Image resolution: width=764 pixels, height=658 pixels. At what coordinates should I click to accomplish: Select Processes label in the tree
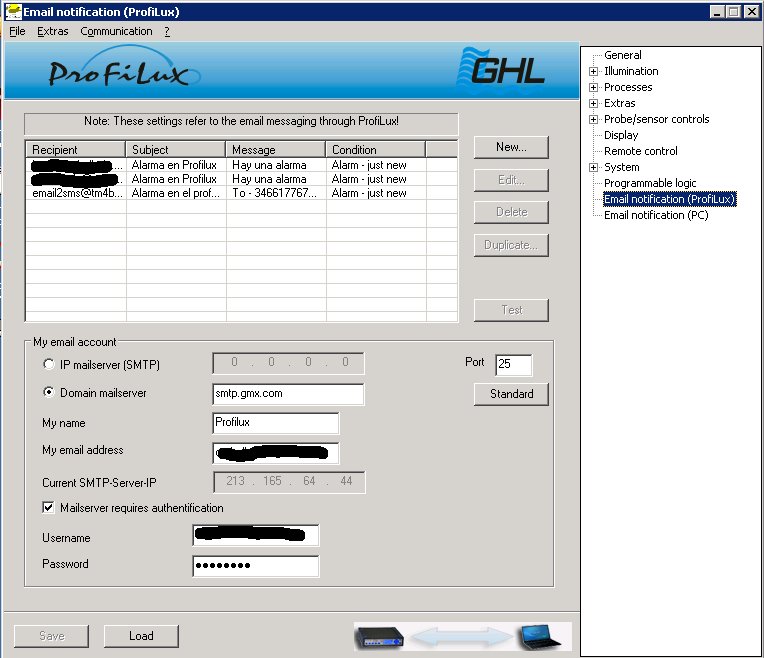point(628,87)
